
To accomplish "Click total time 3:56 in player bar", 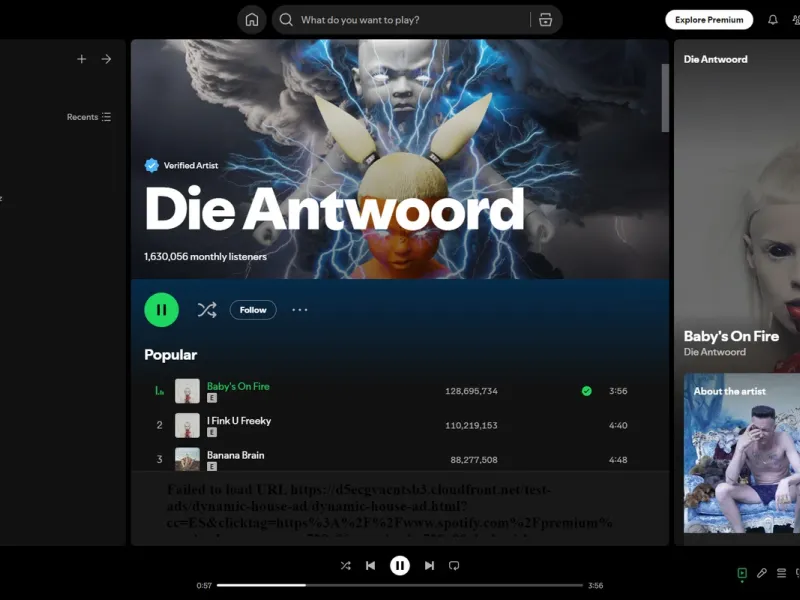I will coord(595,586).
